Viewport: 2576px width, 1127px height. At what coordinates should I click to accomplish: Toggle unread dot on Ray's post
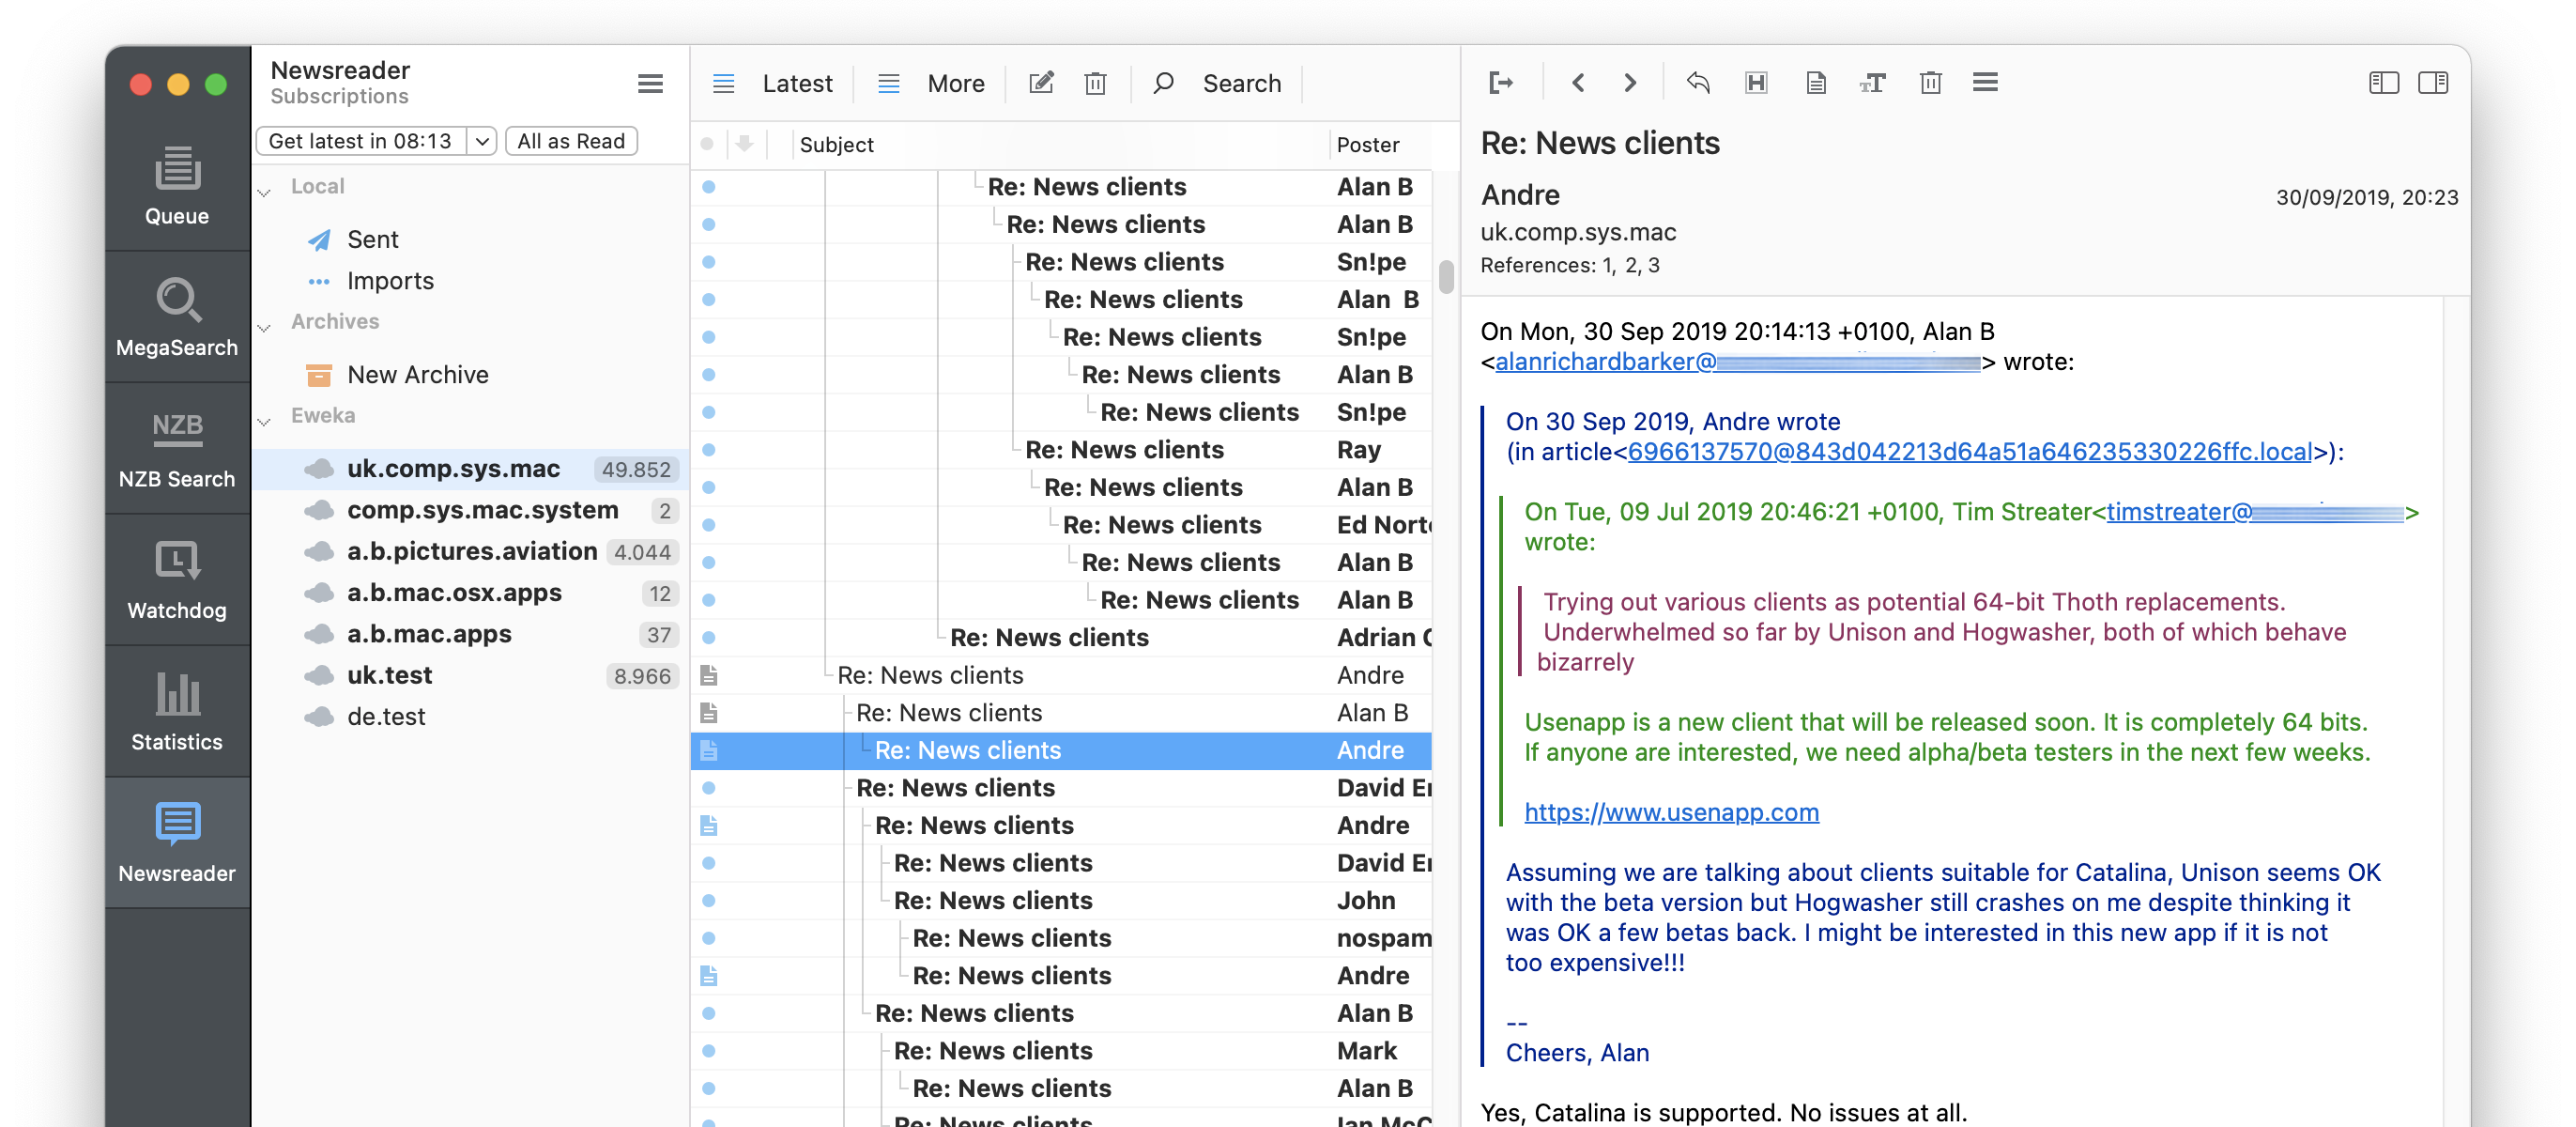pos(708,450)
